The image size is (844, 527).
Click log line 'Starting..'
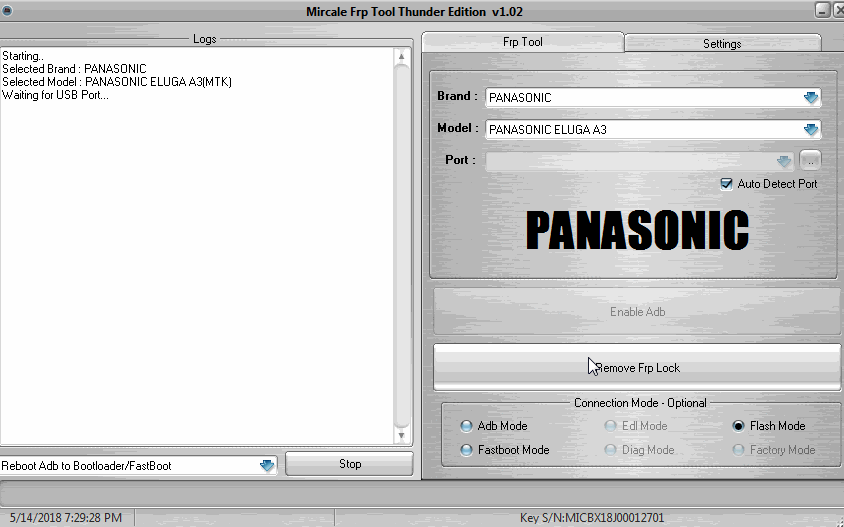(x=23, y=56)
